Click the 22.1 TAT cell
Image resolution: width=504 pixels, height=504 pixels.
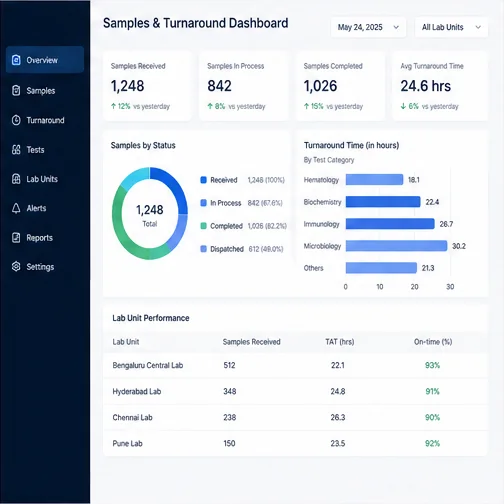(338, 365)
